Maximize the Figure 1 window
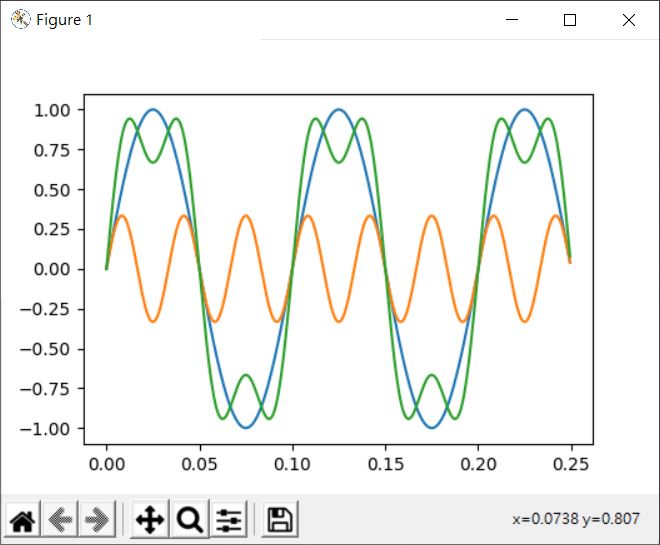Viewport: 660px width, 545px height. pos(570,20)
